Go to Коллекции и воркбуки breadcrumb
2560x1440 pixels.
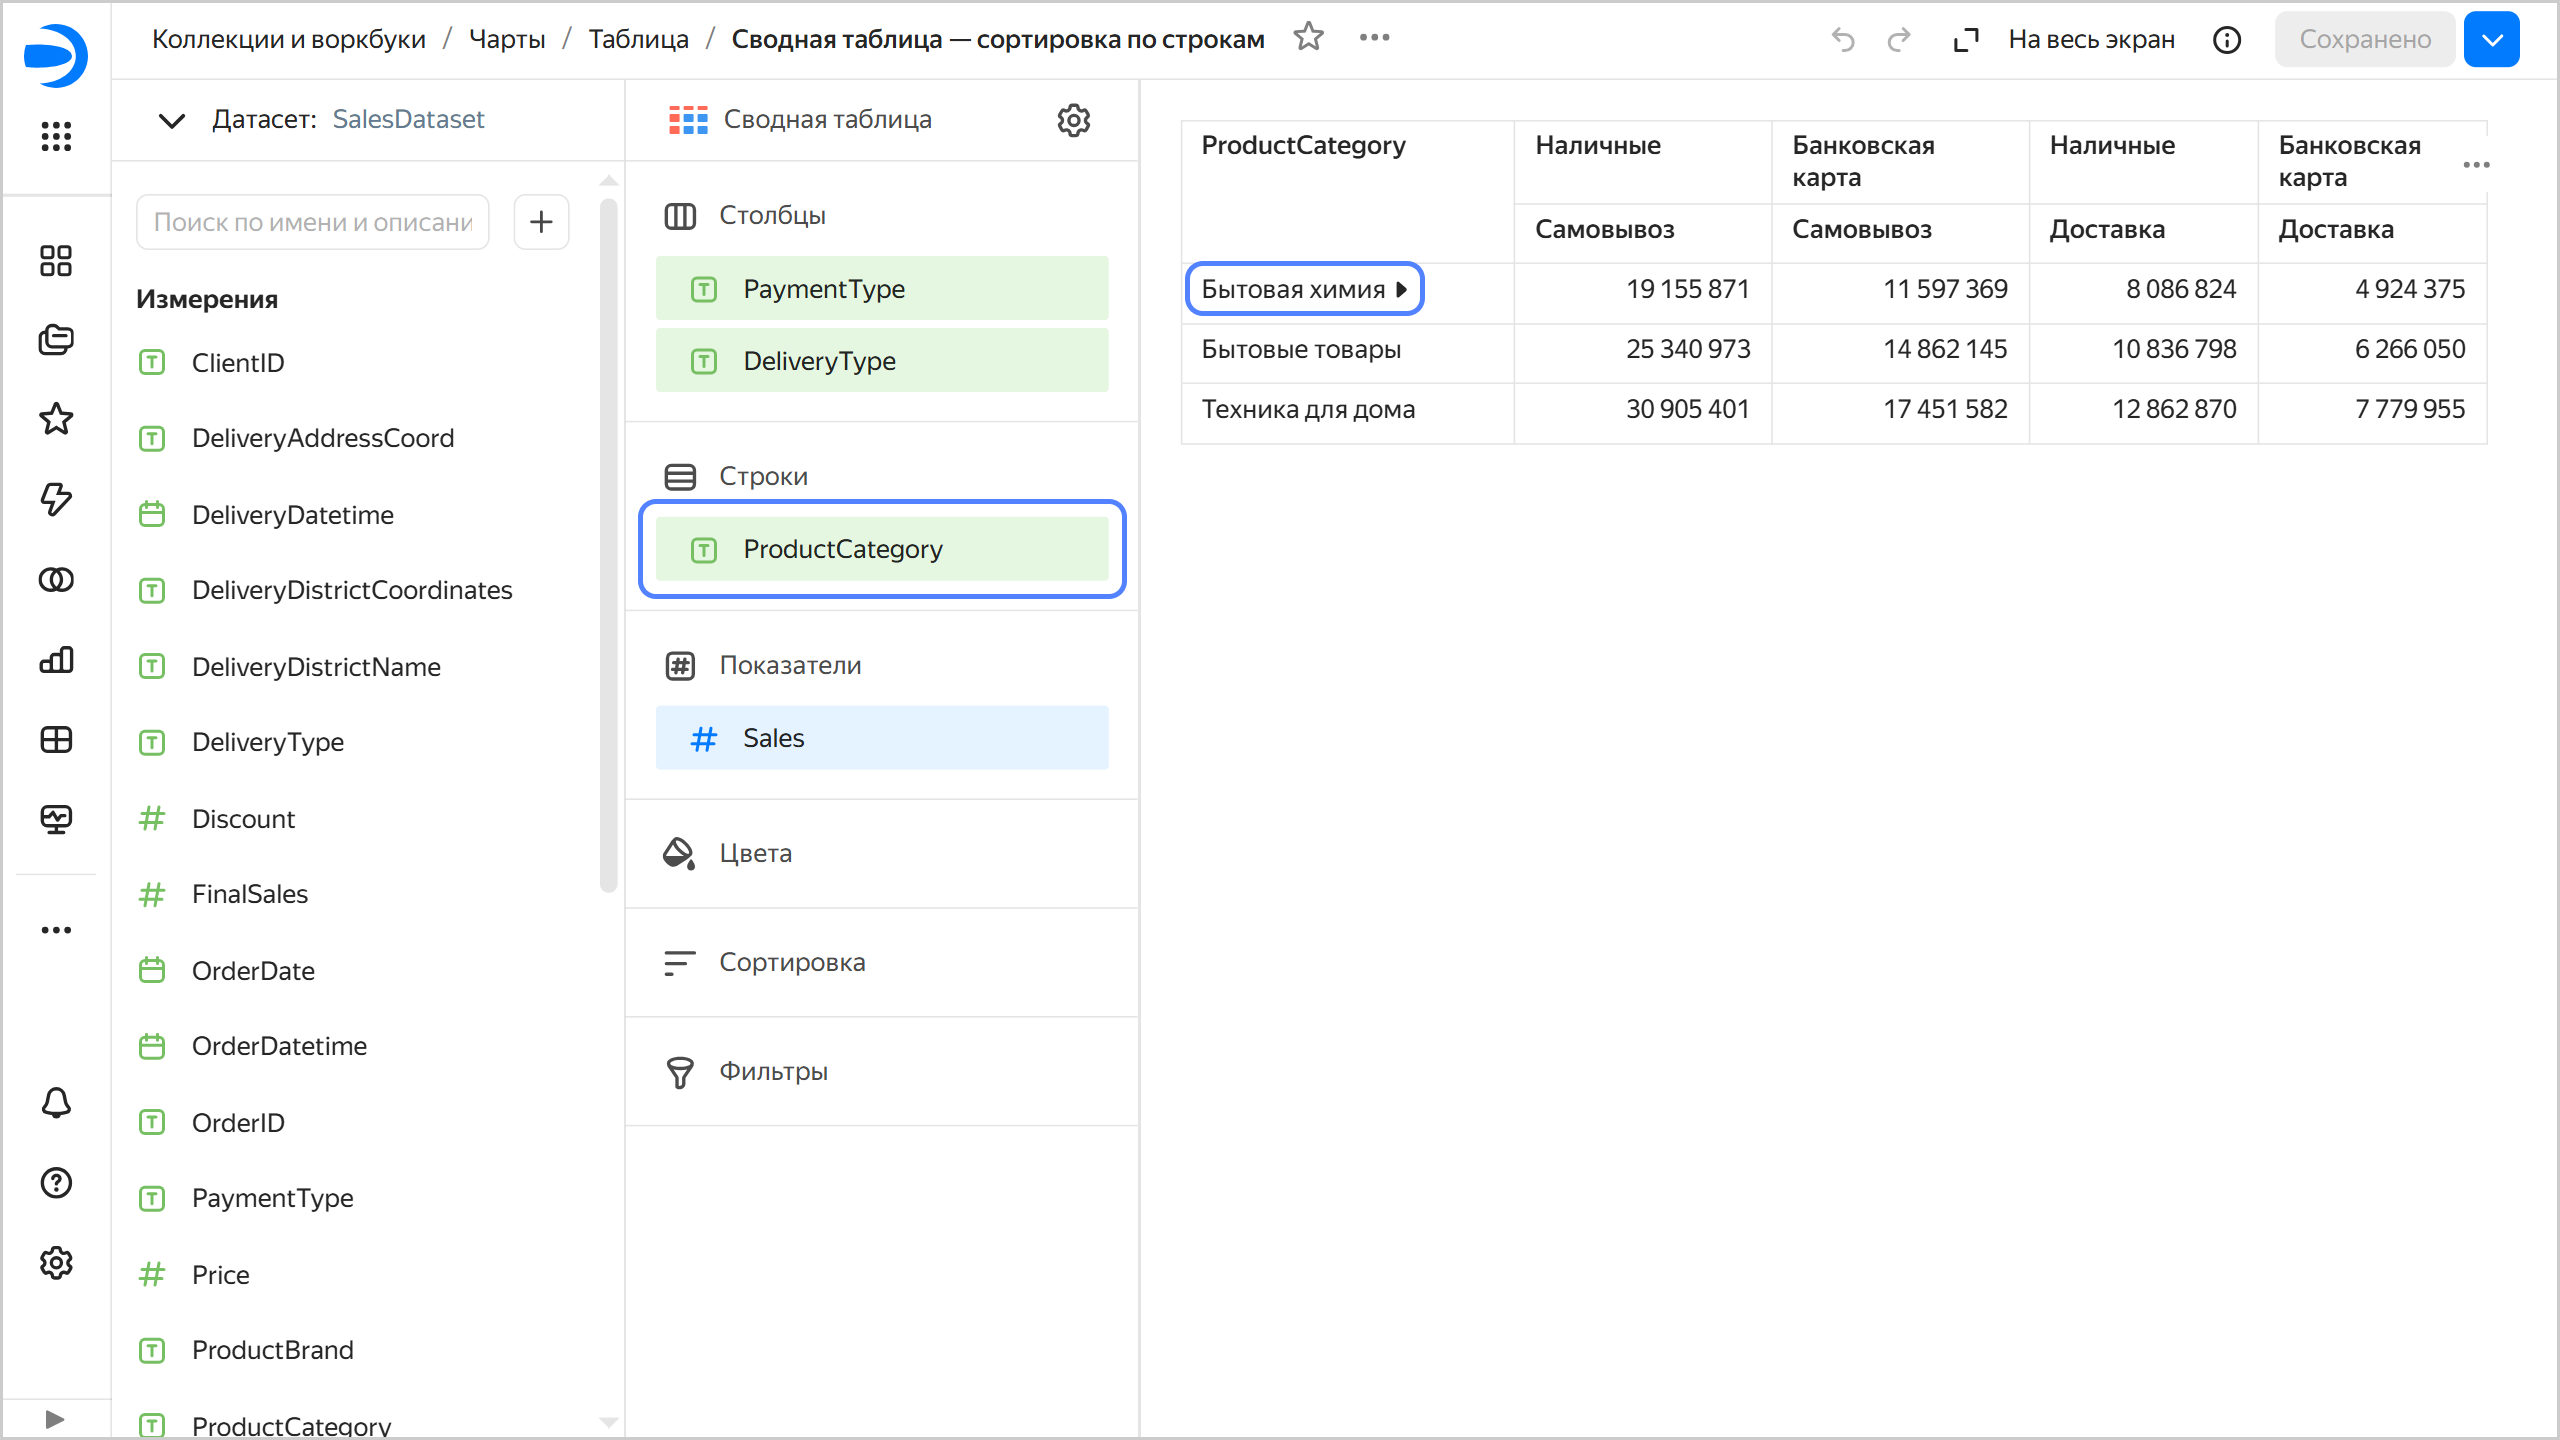coord(289,39)
